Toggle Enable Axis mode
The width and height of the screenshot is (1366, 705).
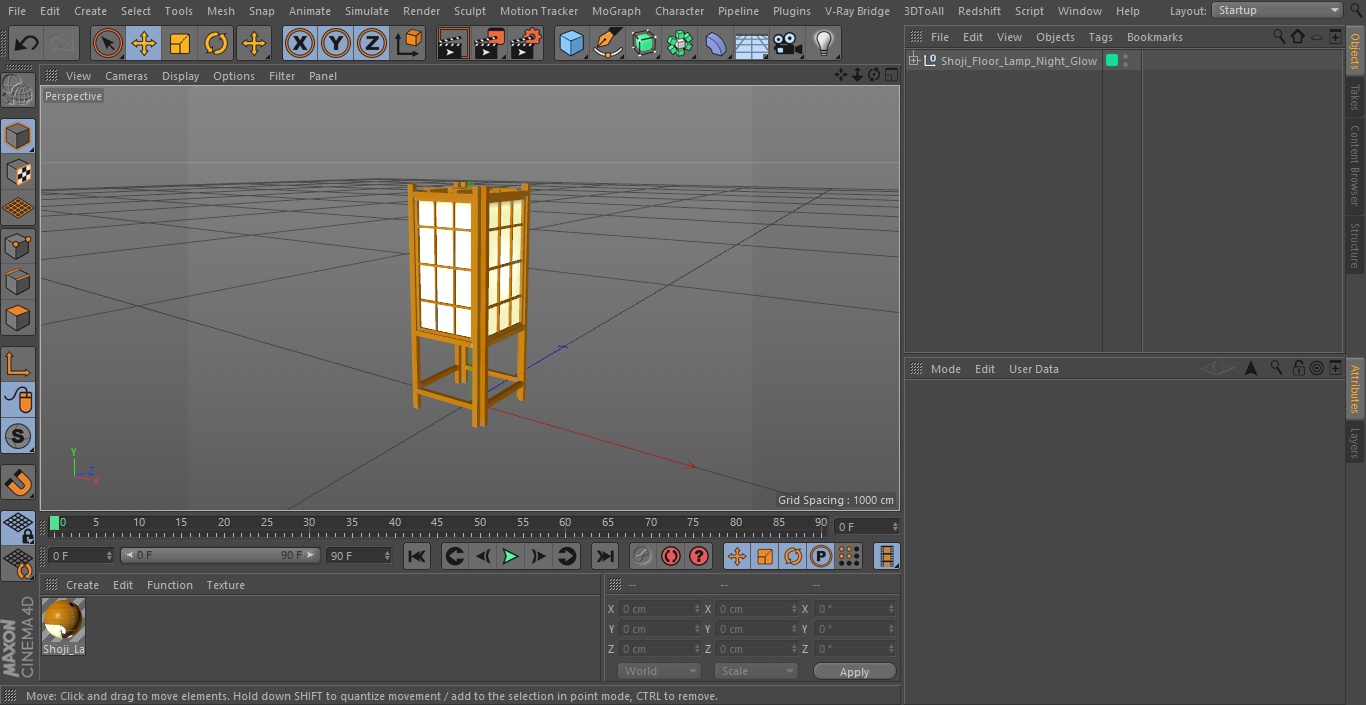tap(18, 364)
